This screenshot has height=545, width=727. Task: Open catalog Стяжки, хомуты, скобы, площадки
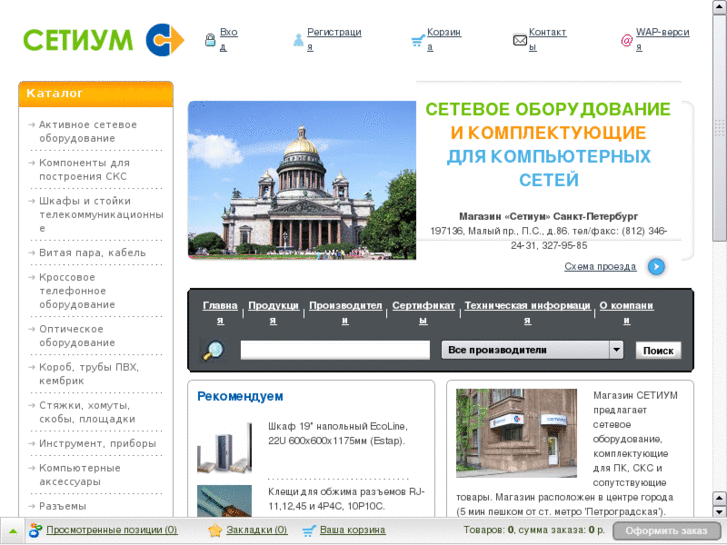[x=87, y=412]
